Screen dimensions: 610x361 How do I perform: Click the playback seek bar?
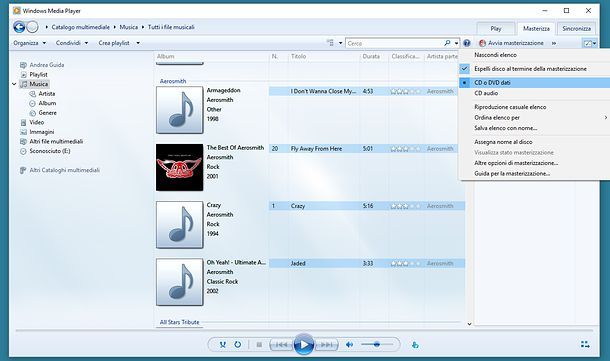(304, 330)
